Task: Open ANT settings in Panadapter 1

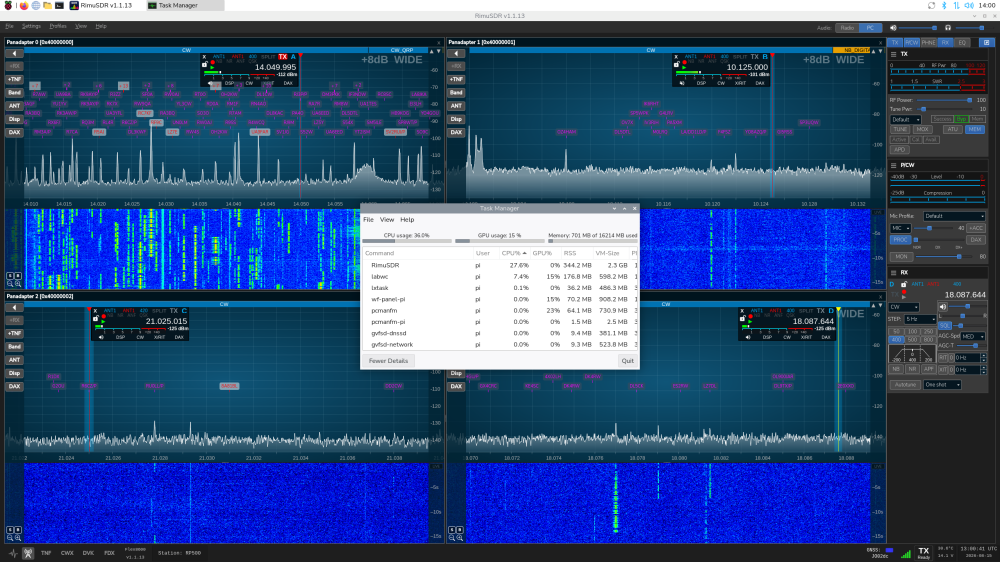Action: click(456, 106)
